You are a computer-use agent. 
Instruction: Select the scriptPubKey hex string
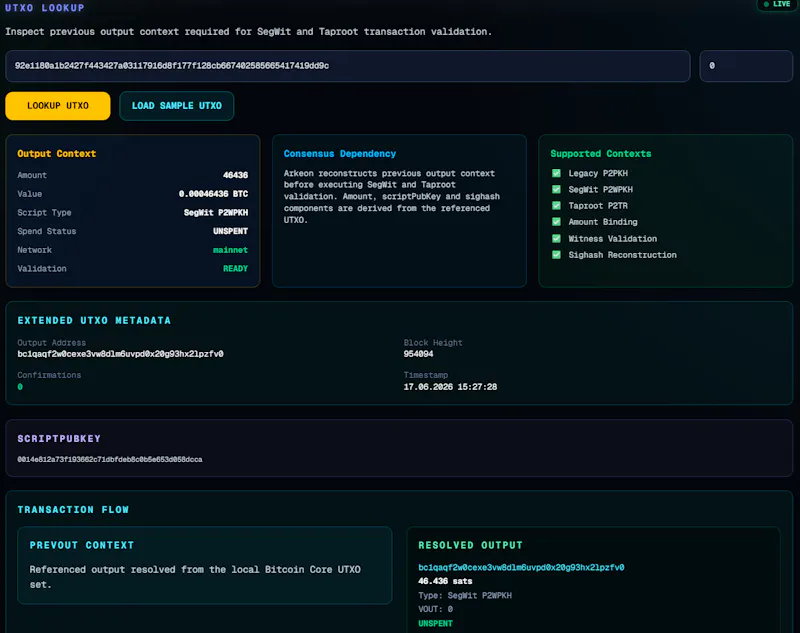coord(110,460)
